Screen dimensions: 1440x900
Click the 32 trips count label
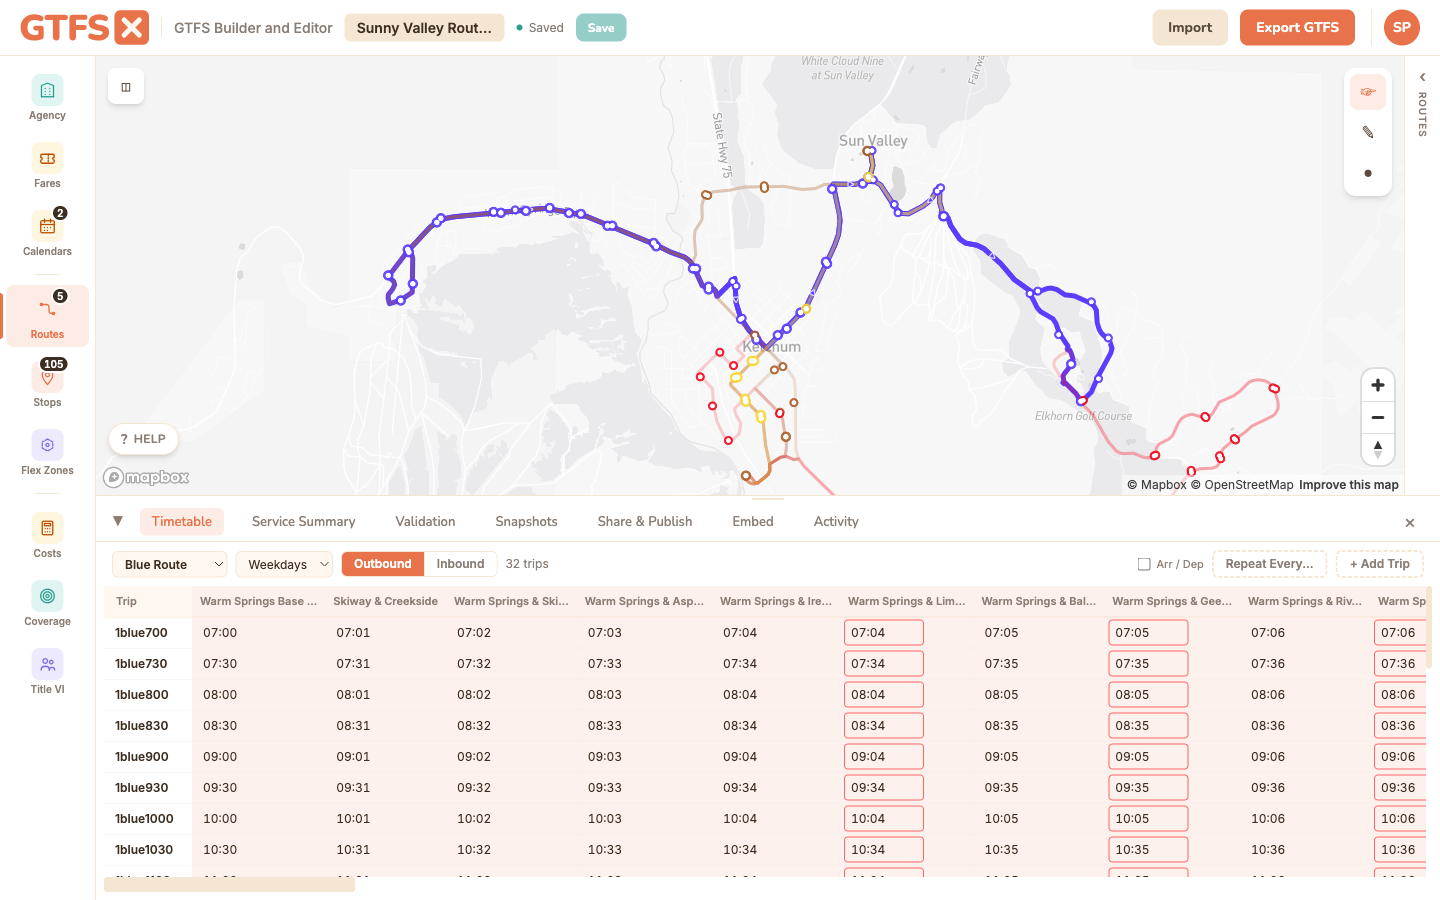[x=527, y=564]
